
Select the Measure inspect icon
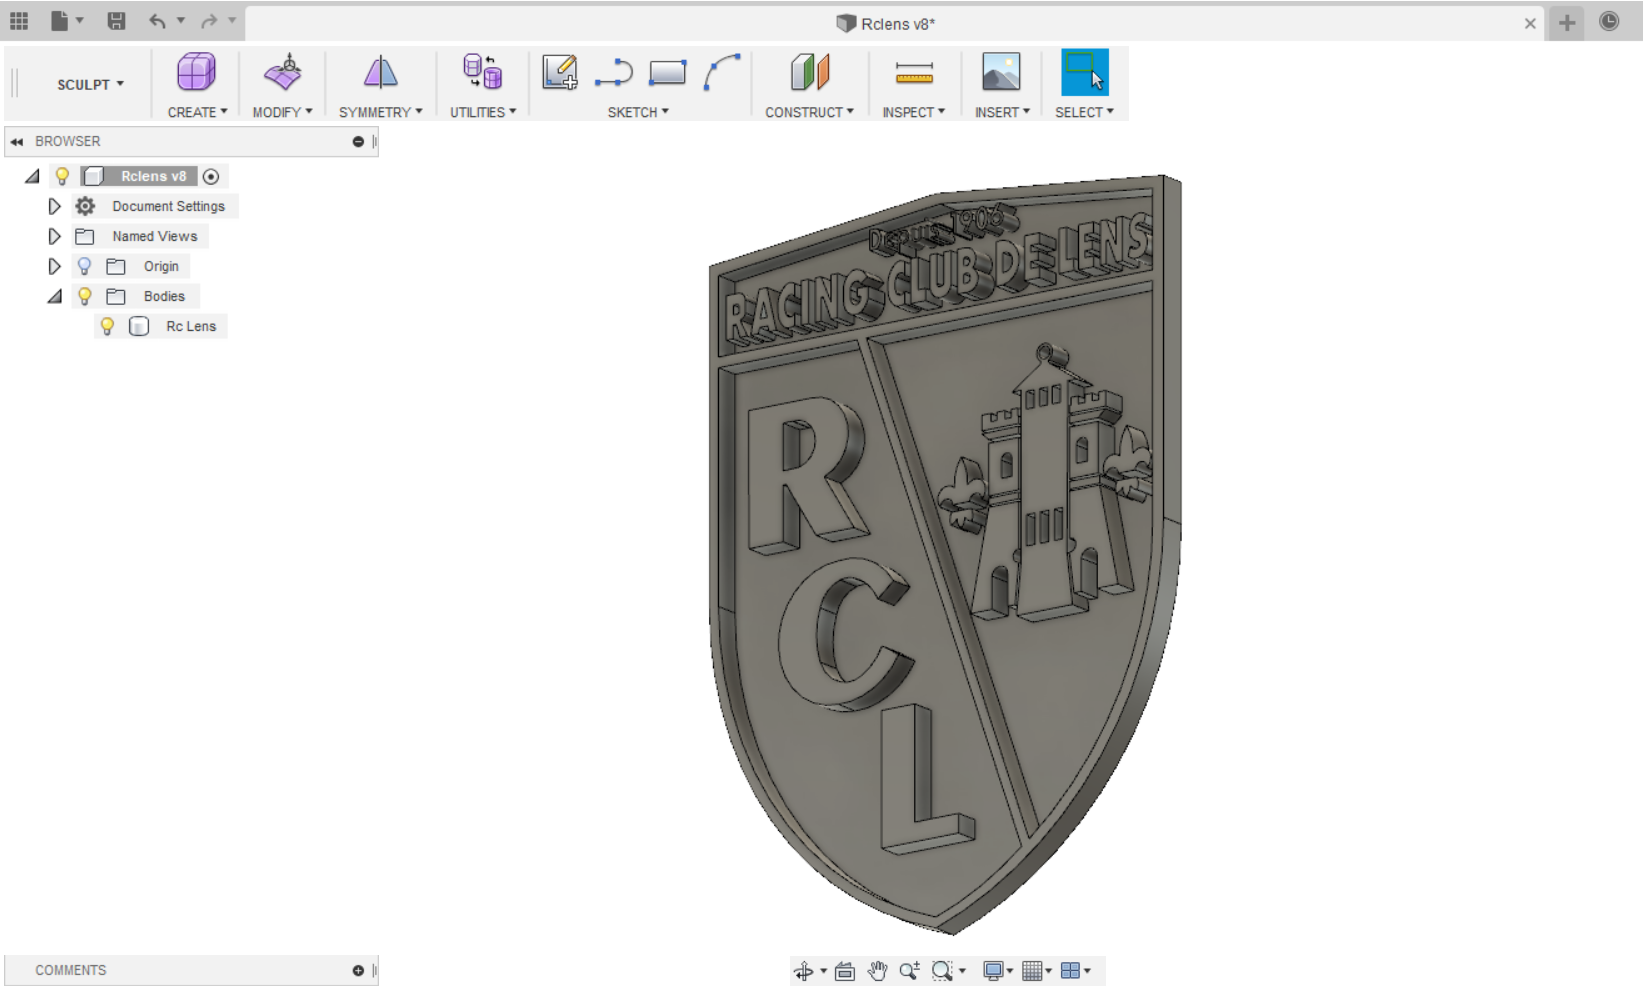click(x=913, y=73)
